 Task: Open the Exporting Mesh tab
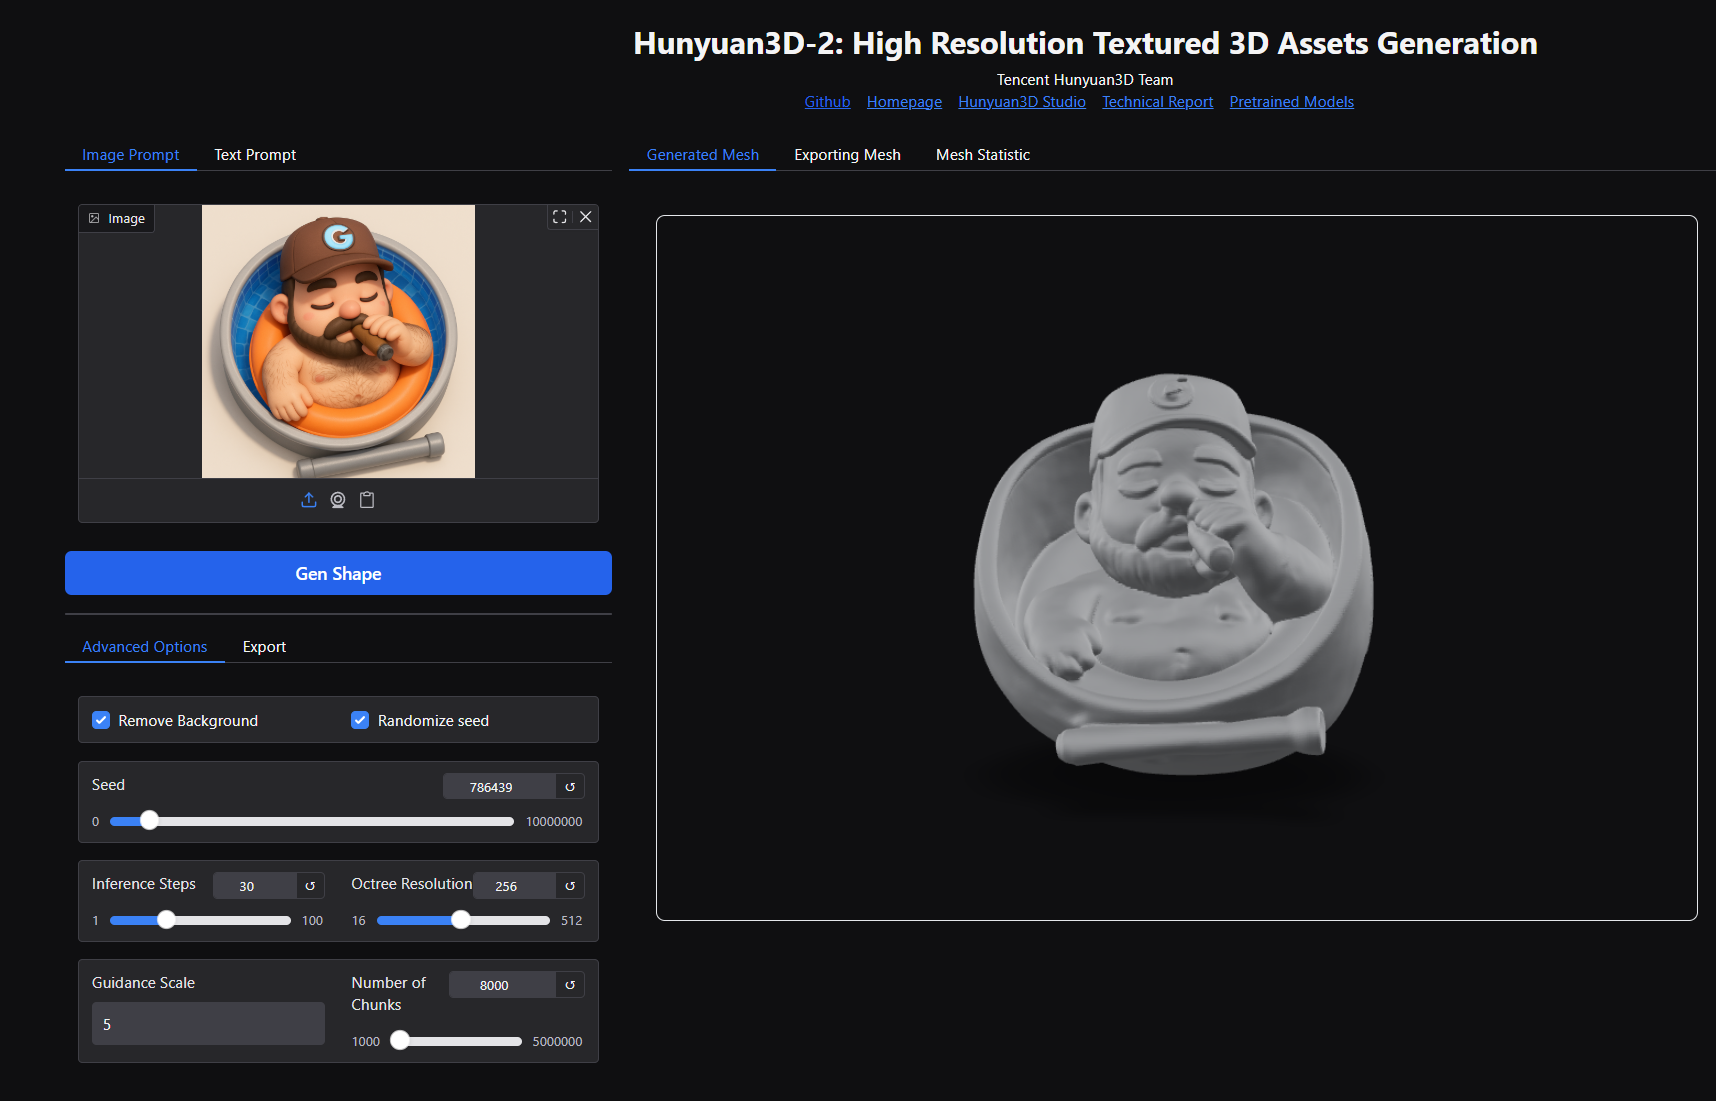point(847,155)
